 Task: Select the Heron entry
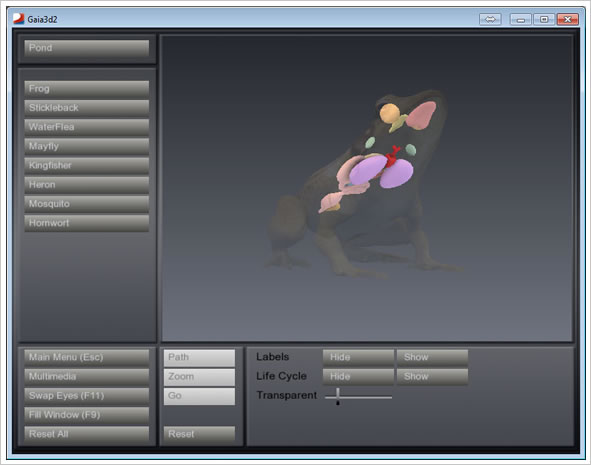pyautogui.click(x=87, y=185)
